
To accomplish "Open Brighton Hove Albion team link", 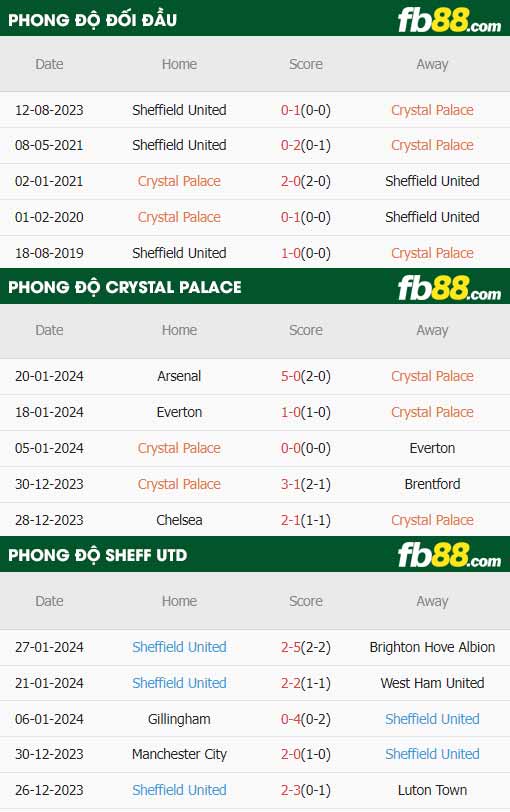I will tap(432, 647).
